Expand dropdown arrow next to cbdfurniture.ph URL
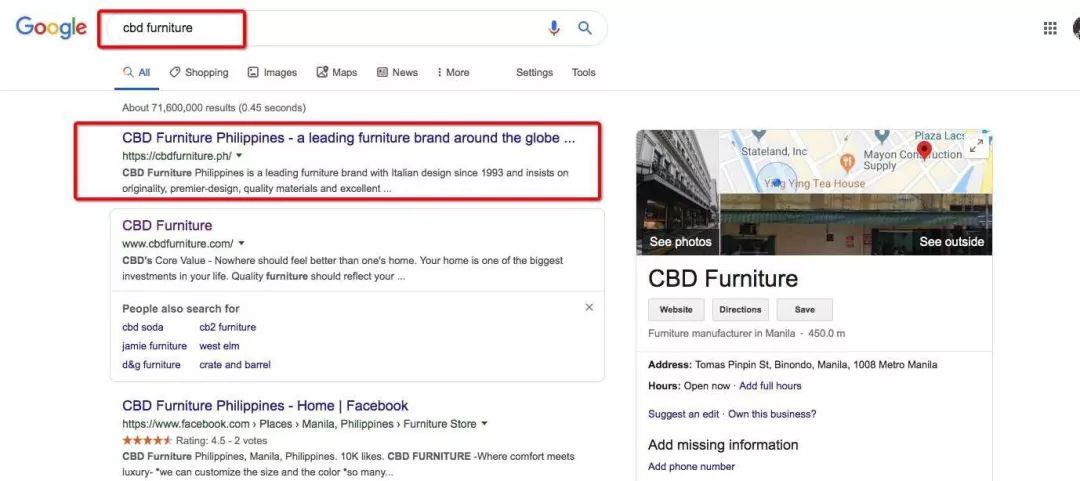Screen dimensions: 1080x481 (239, 156)
